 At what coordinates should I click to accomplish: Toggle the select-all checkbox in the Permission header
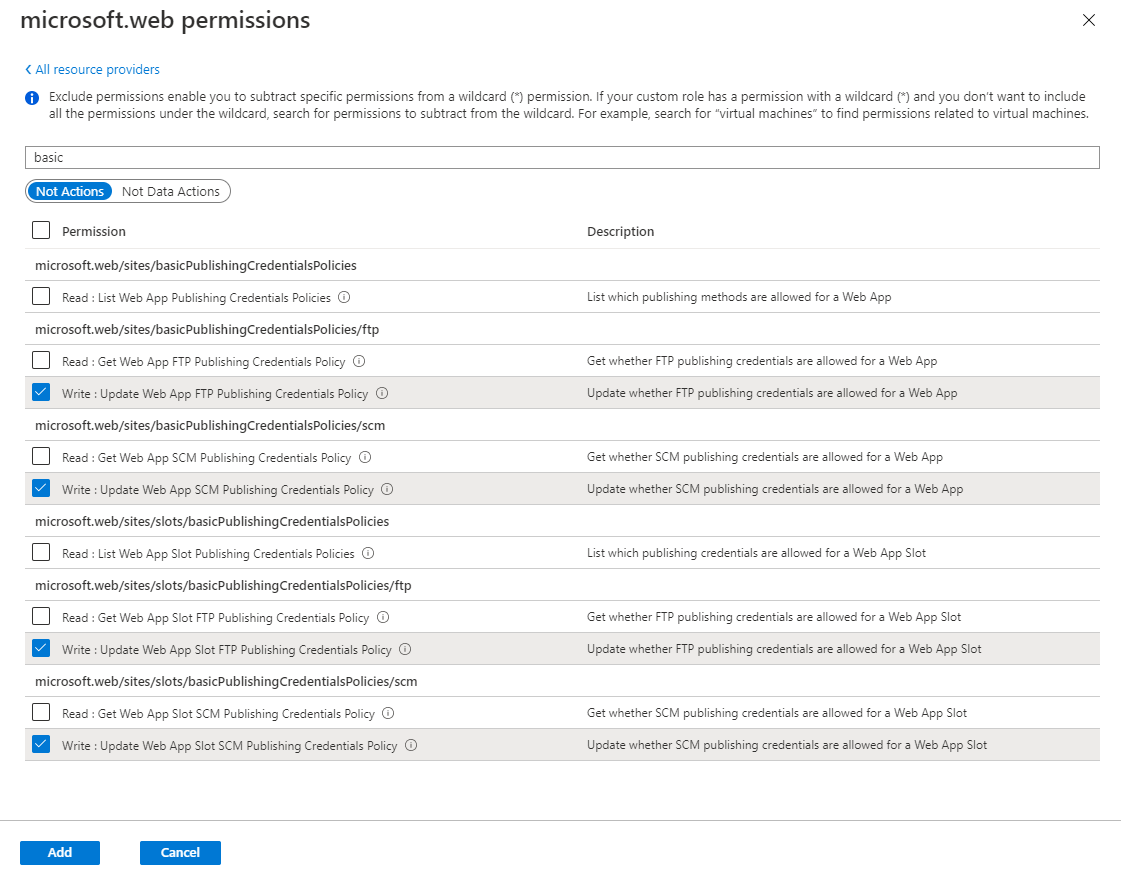point(40,230)
